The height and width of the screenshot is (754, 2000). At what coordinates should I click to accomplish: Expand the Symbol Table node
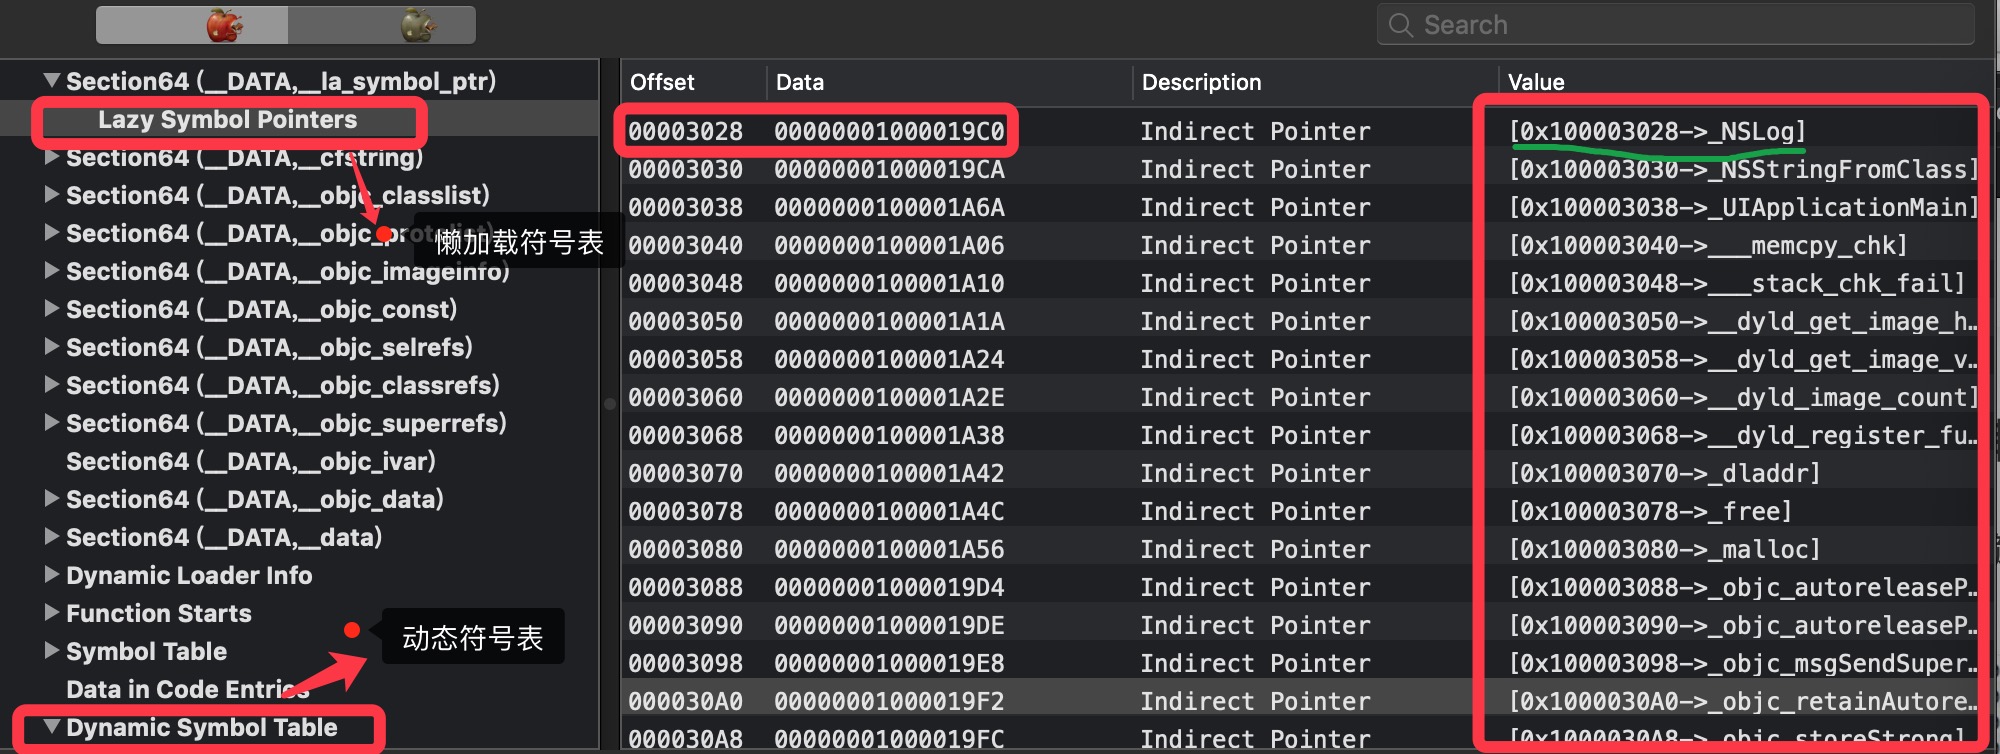[x=52, y=651]
